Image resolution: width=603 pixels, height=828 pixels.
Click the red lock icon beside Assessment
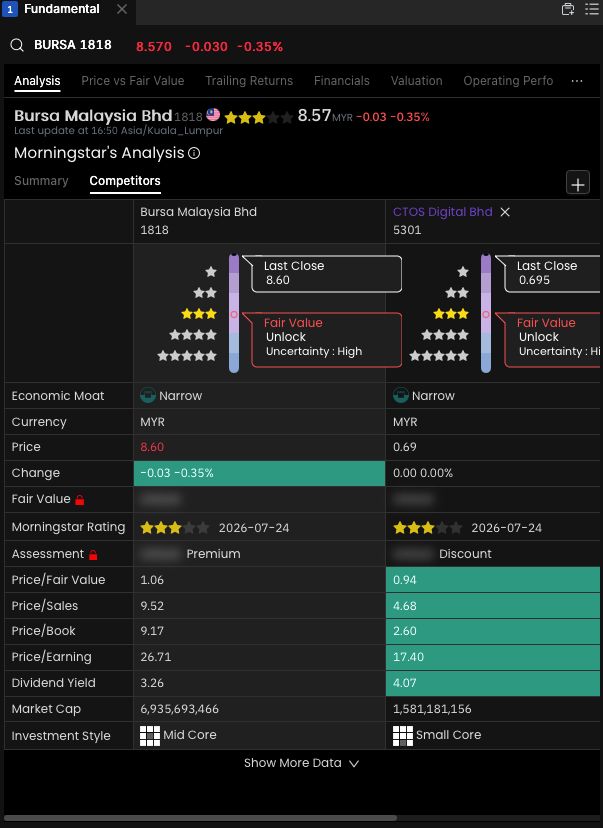pyautogui.click(x=93, y=554)
